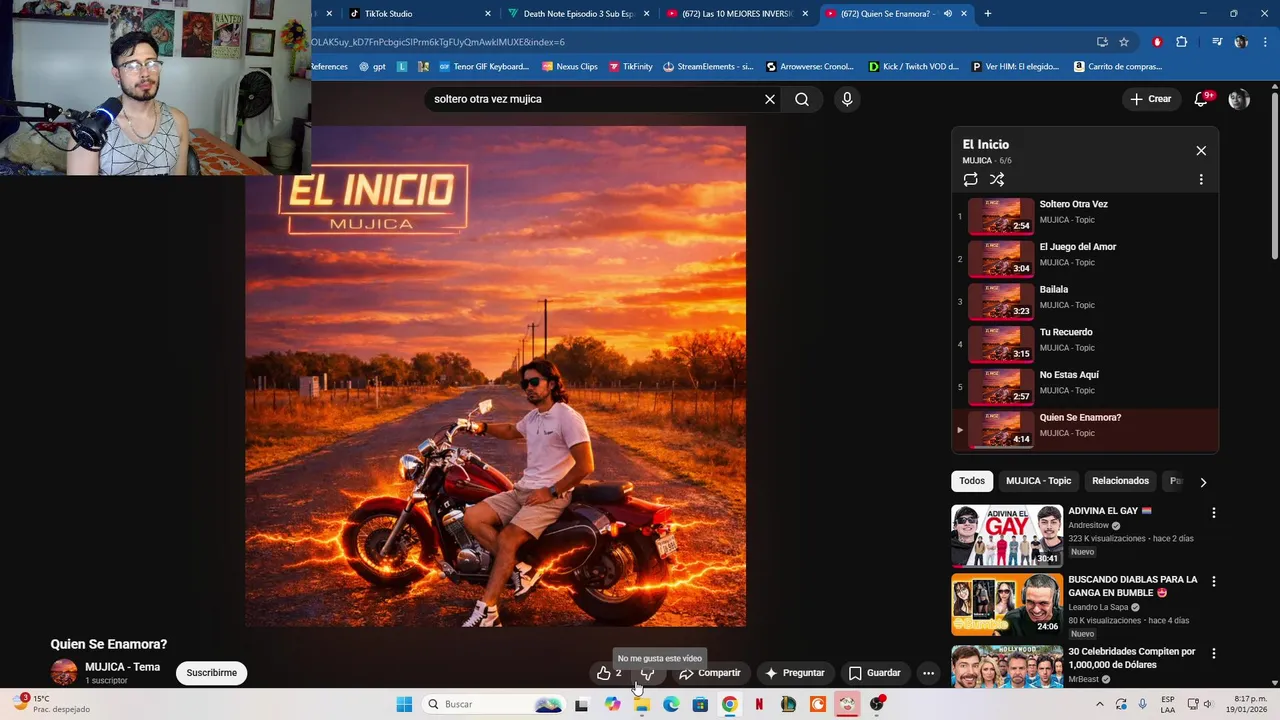This screenshot has height=720, width=1280.
Task: Play No Estas Aqui from playlist
Action: coord(1085,387)
